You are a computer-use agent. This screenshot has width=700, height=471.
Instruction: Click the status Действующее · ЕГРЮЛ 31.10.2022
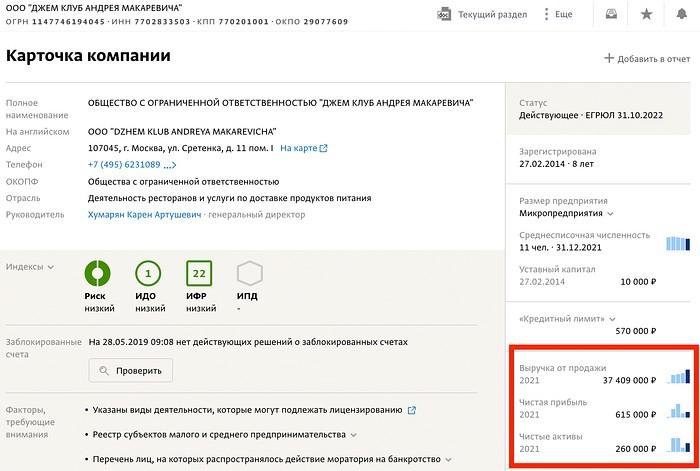591,115
